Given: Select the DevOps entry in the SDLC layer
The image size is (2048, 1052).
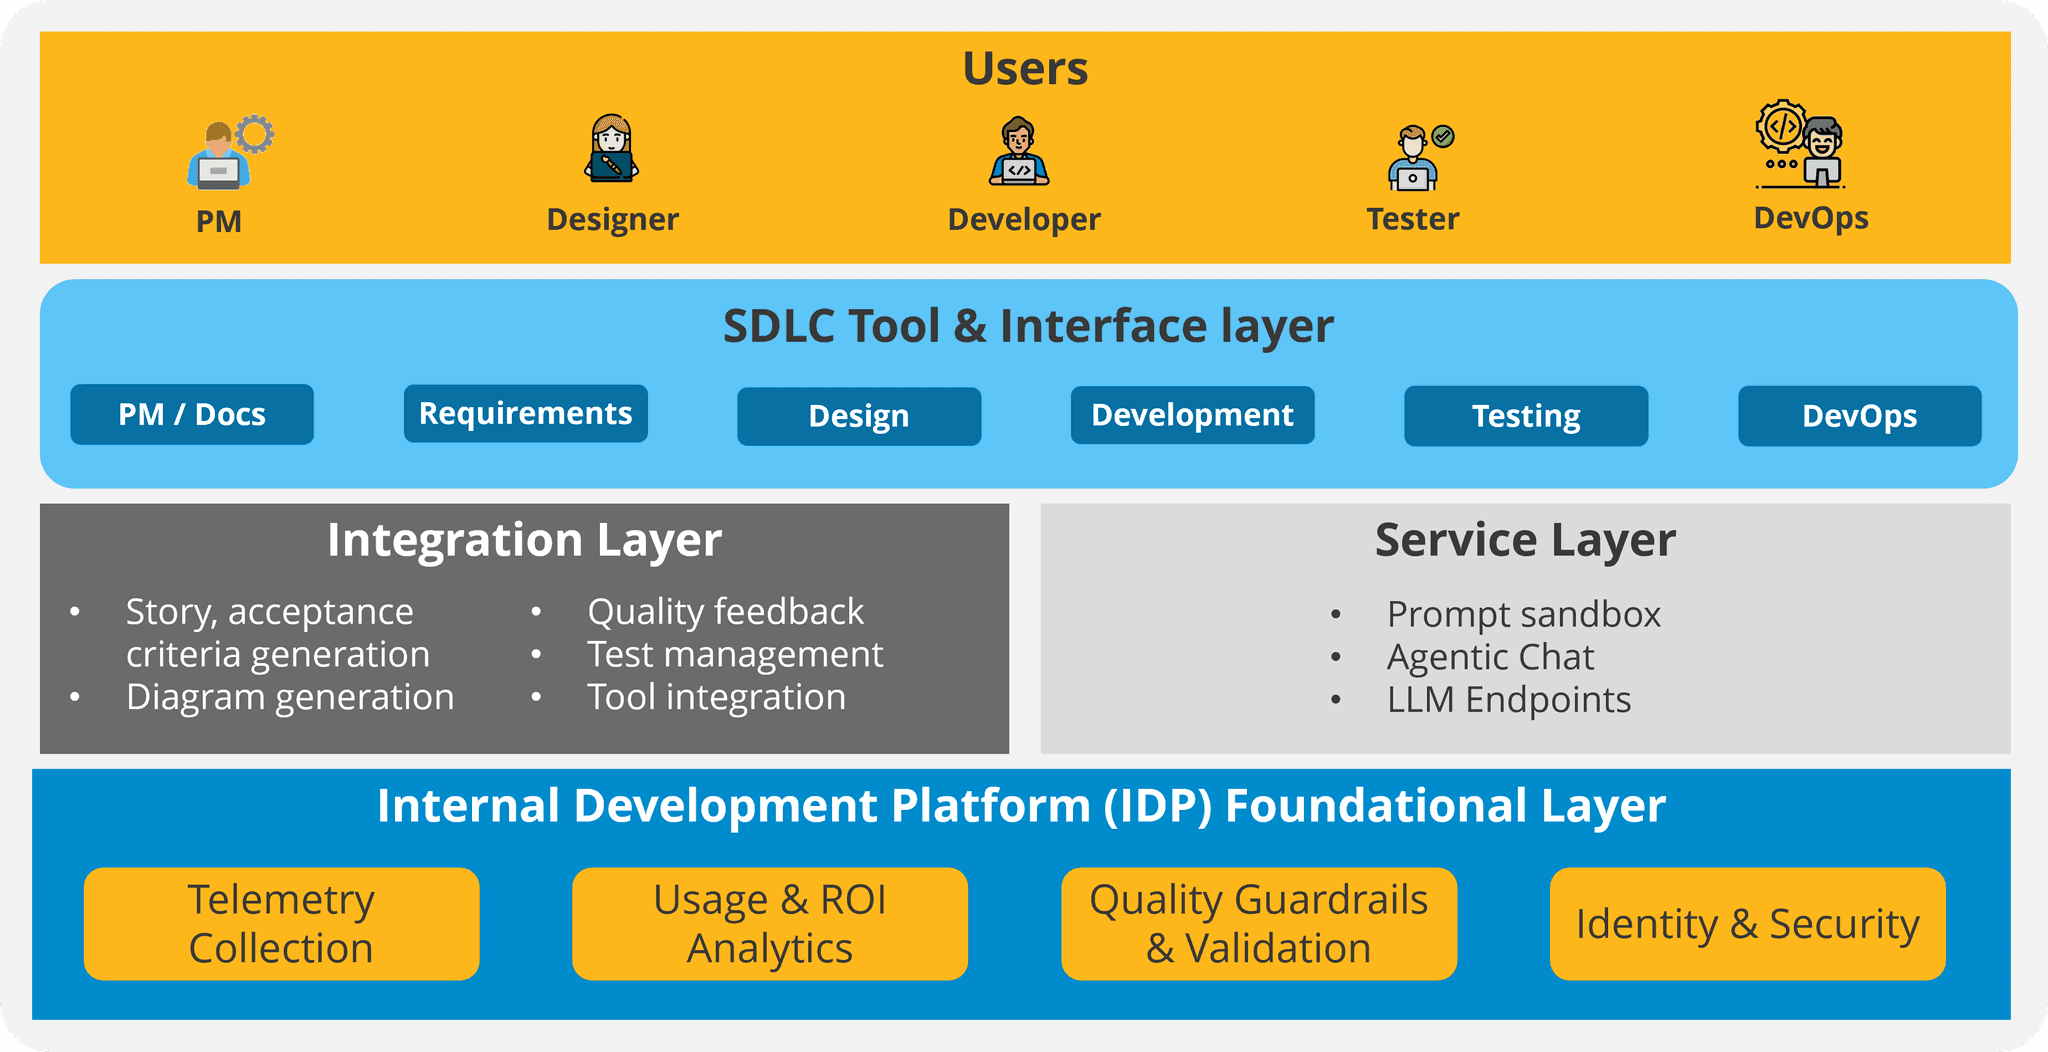Looking at the screenshot, I should pos(1858,416).
